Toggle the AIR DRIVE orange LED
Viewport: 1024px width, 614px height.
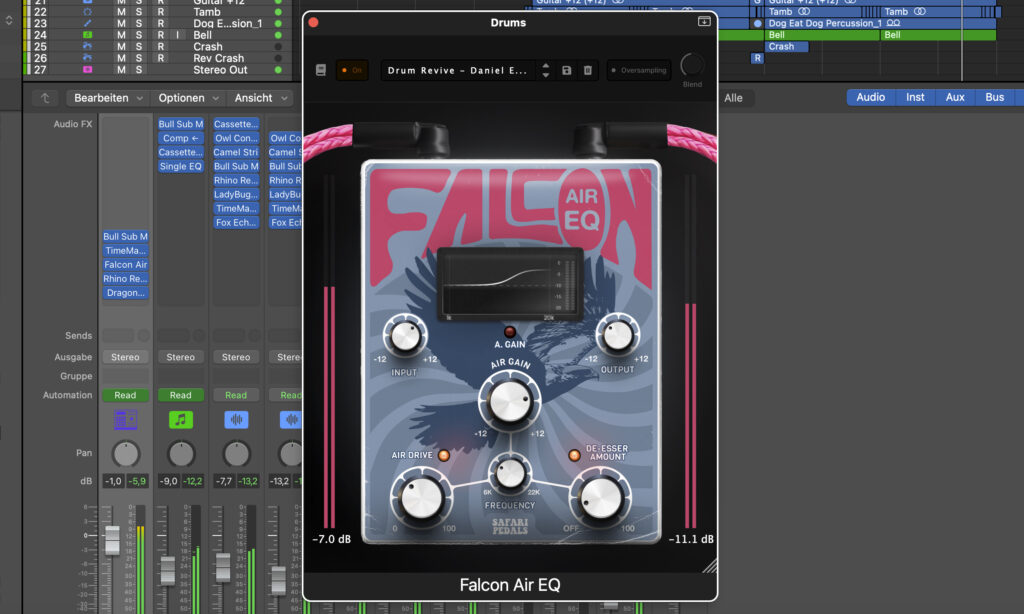coord(444,455)
